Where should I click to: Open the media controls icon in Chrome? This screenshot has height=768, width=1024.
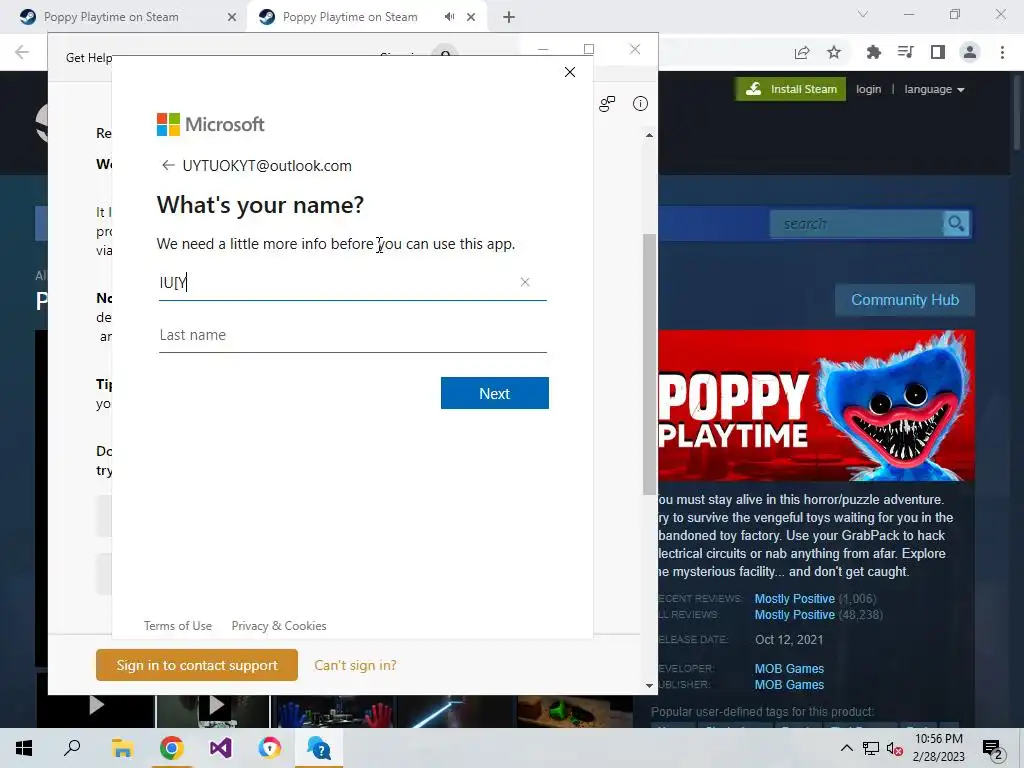(906, 52)
